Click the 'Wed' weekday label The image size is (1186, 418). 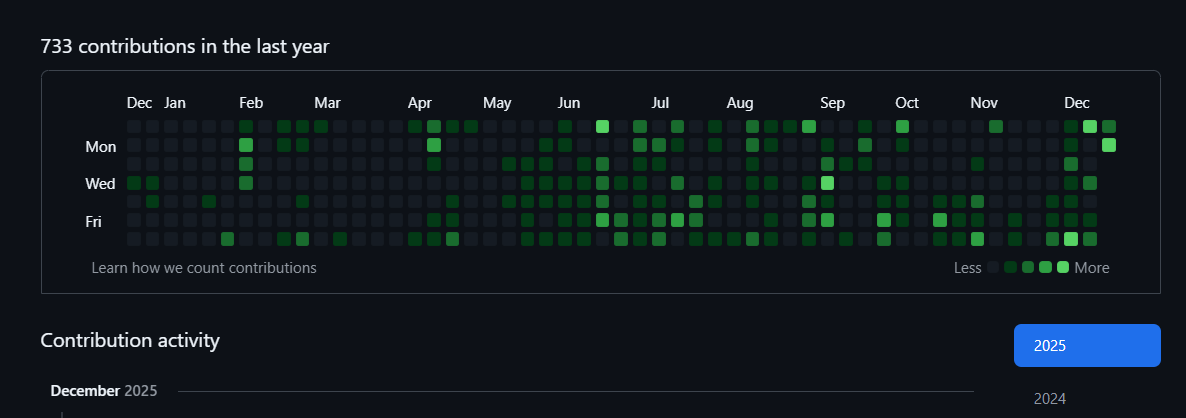(101, 184)
